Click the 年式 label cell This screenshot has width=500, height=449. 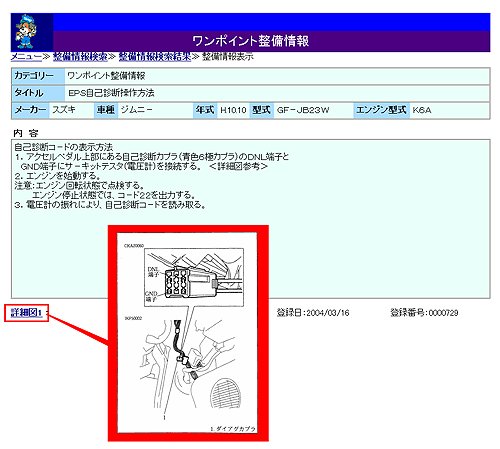pyautogui.click(x=205, y=110)
